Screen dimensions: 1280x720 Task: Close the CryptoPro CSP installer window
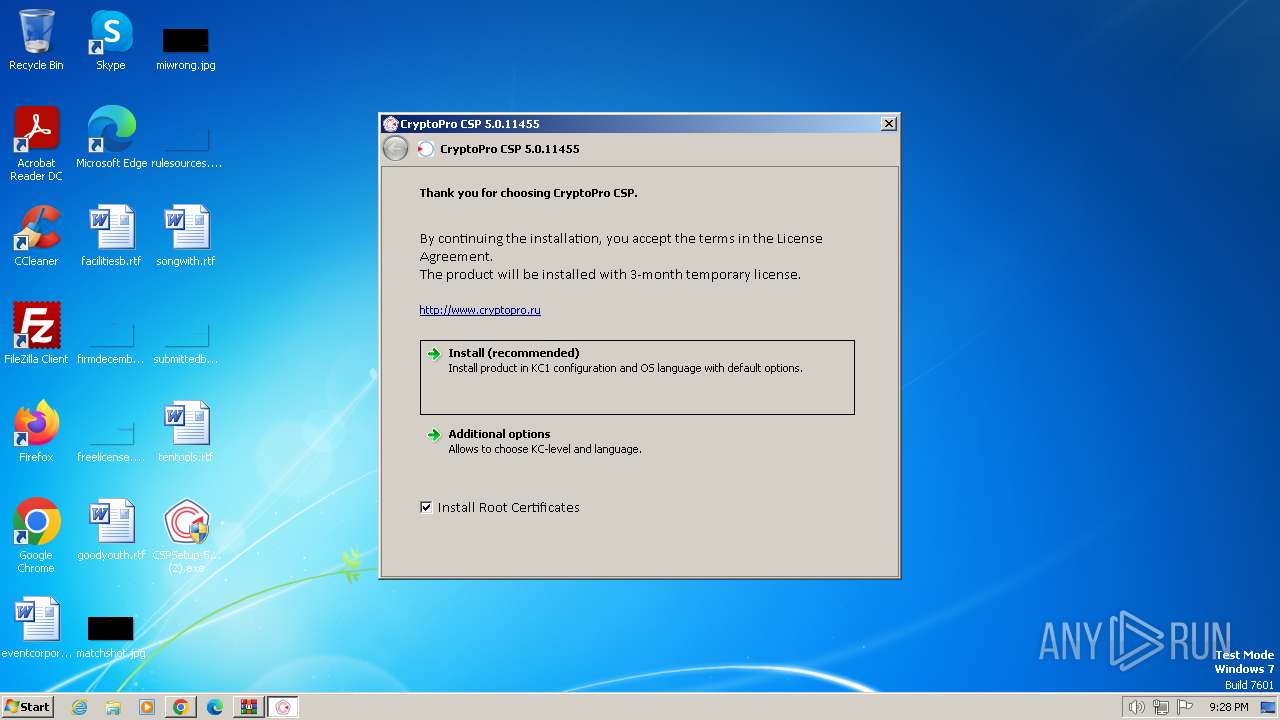click(x=888, y=124)
